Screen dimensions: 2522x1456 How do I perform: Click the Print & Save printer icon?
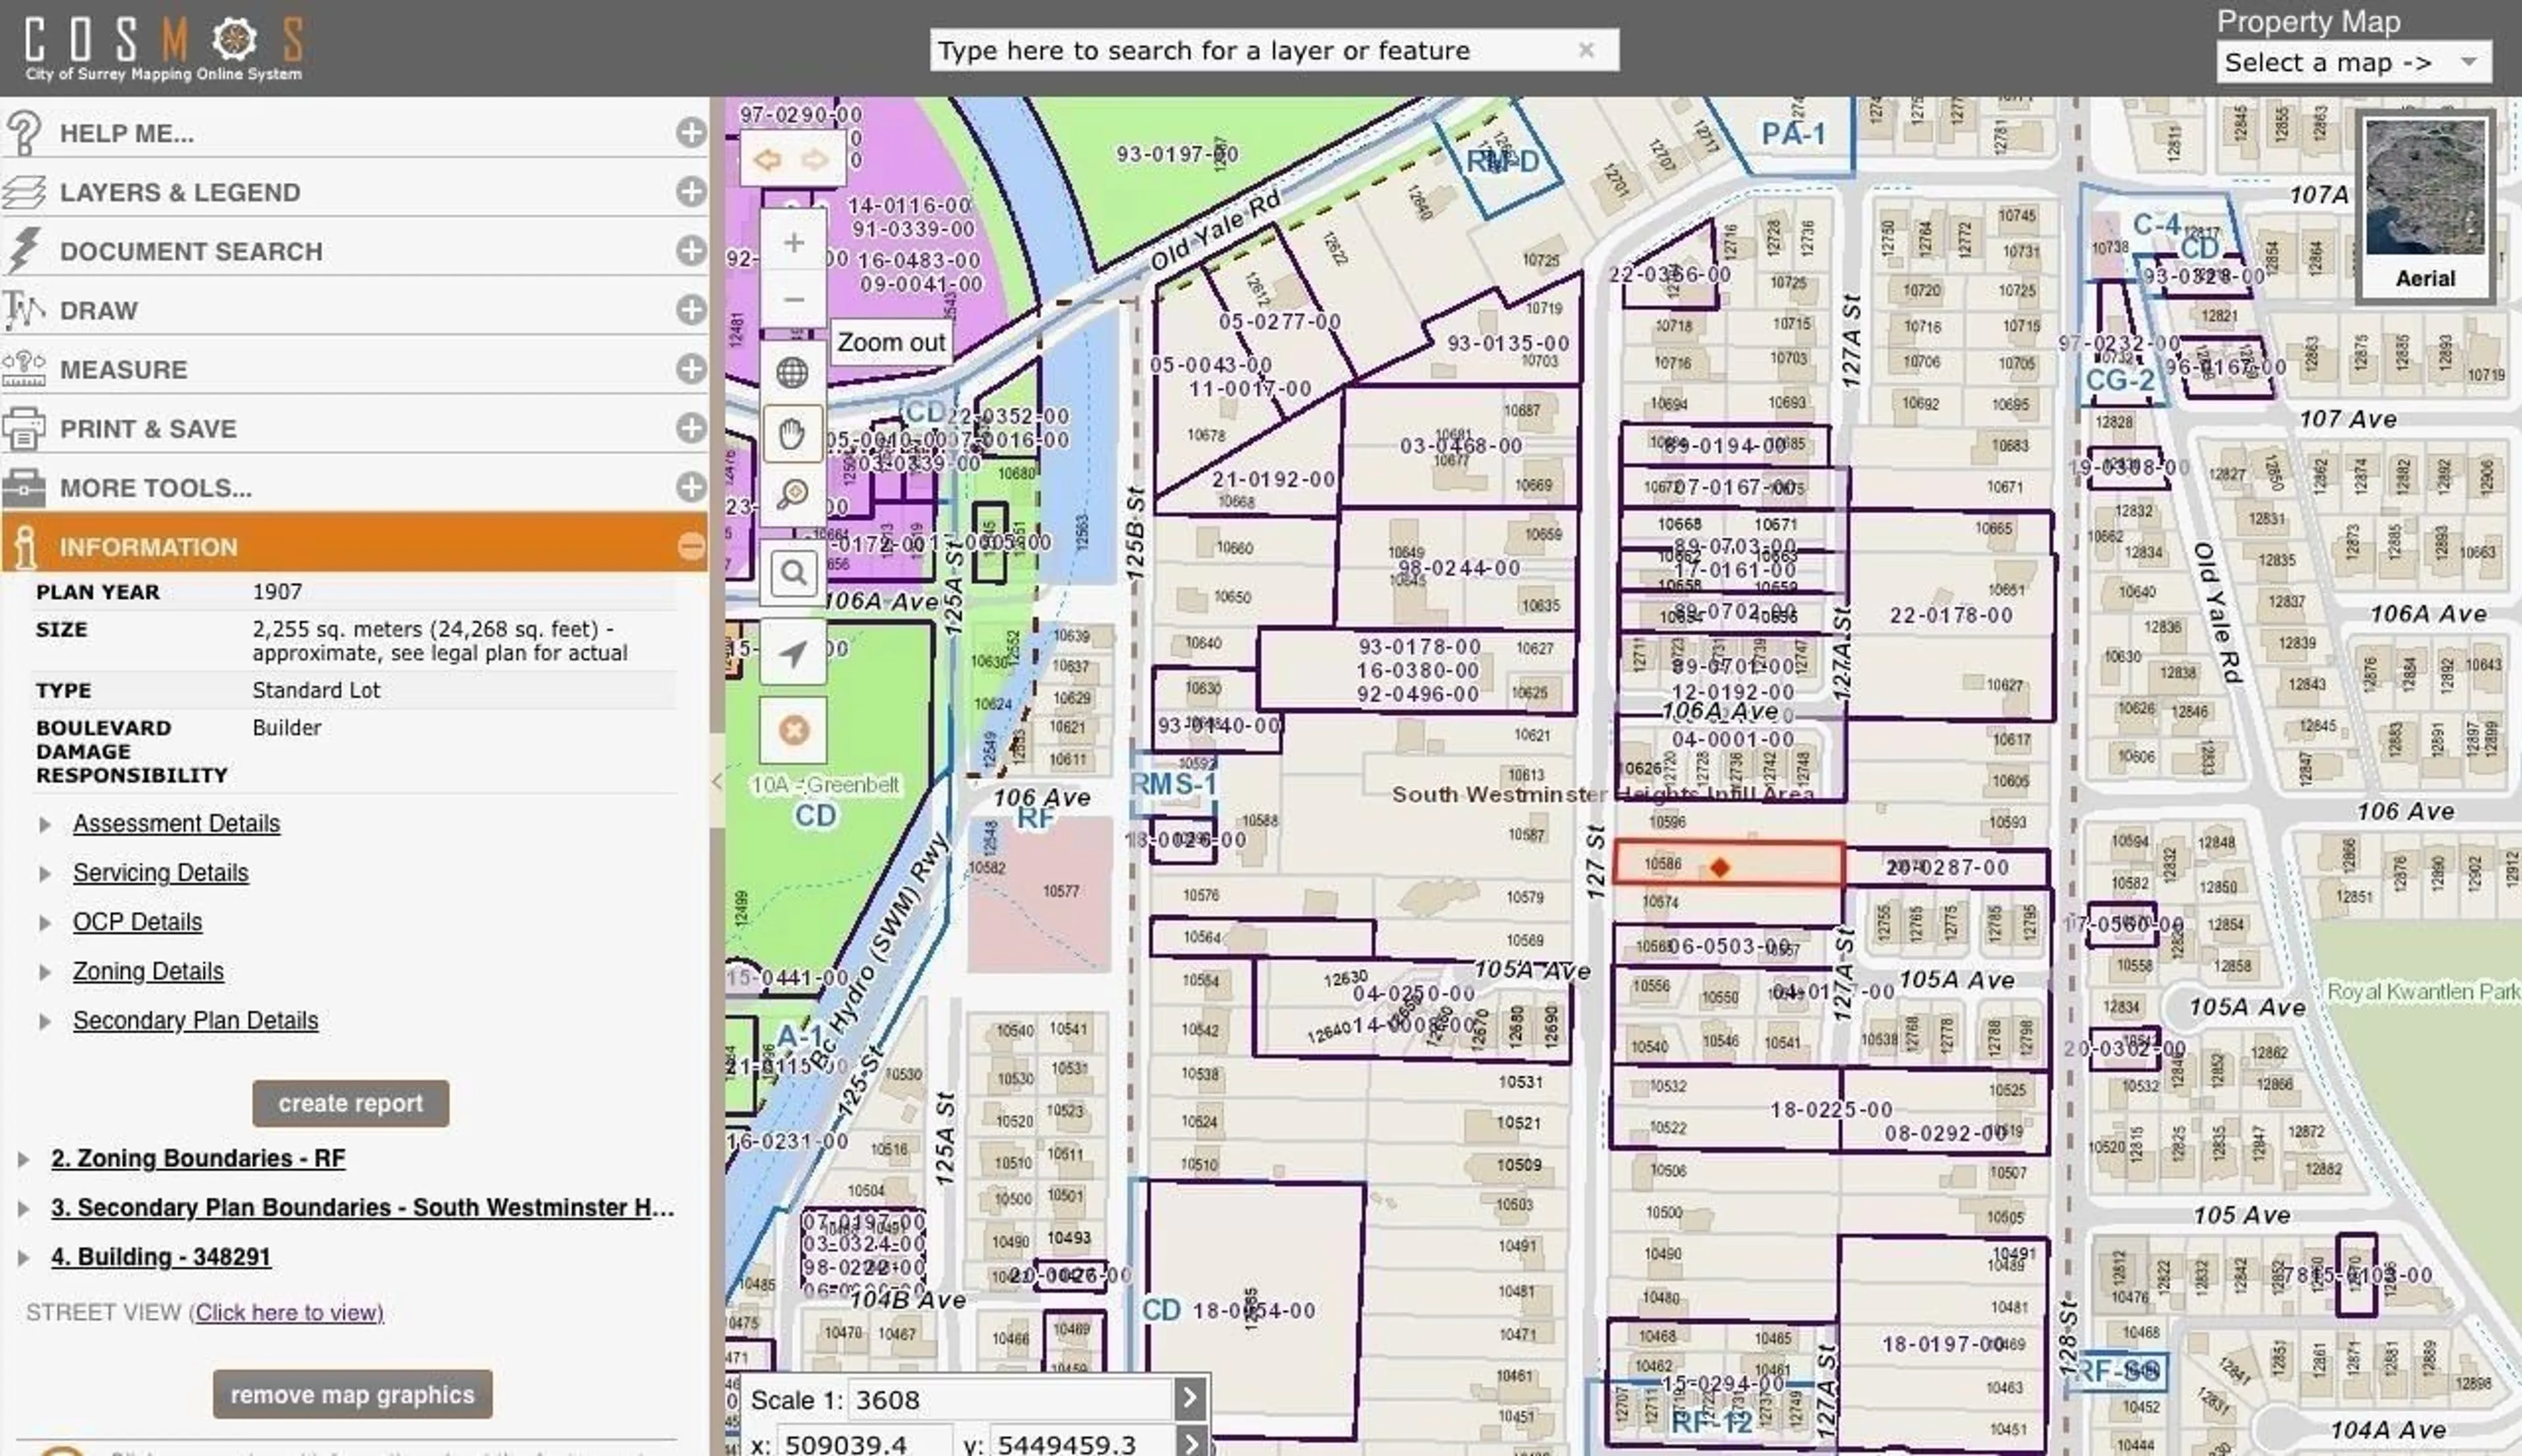(25, 428)
